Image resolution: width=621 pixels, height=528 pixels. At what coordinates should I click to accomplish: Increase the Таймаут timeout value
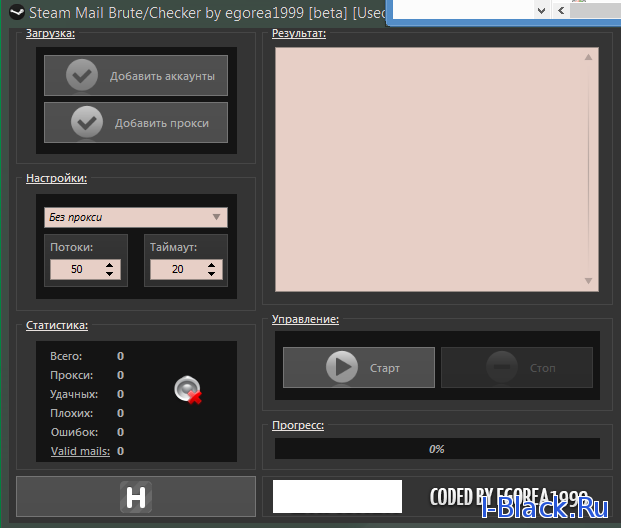(211, 265)
